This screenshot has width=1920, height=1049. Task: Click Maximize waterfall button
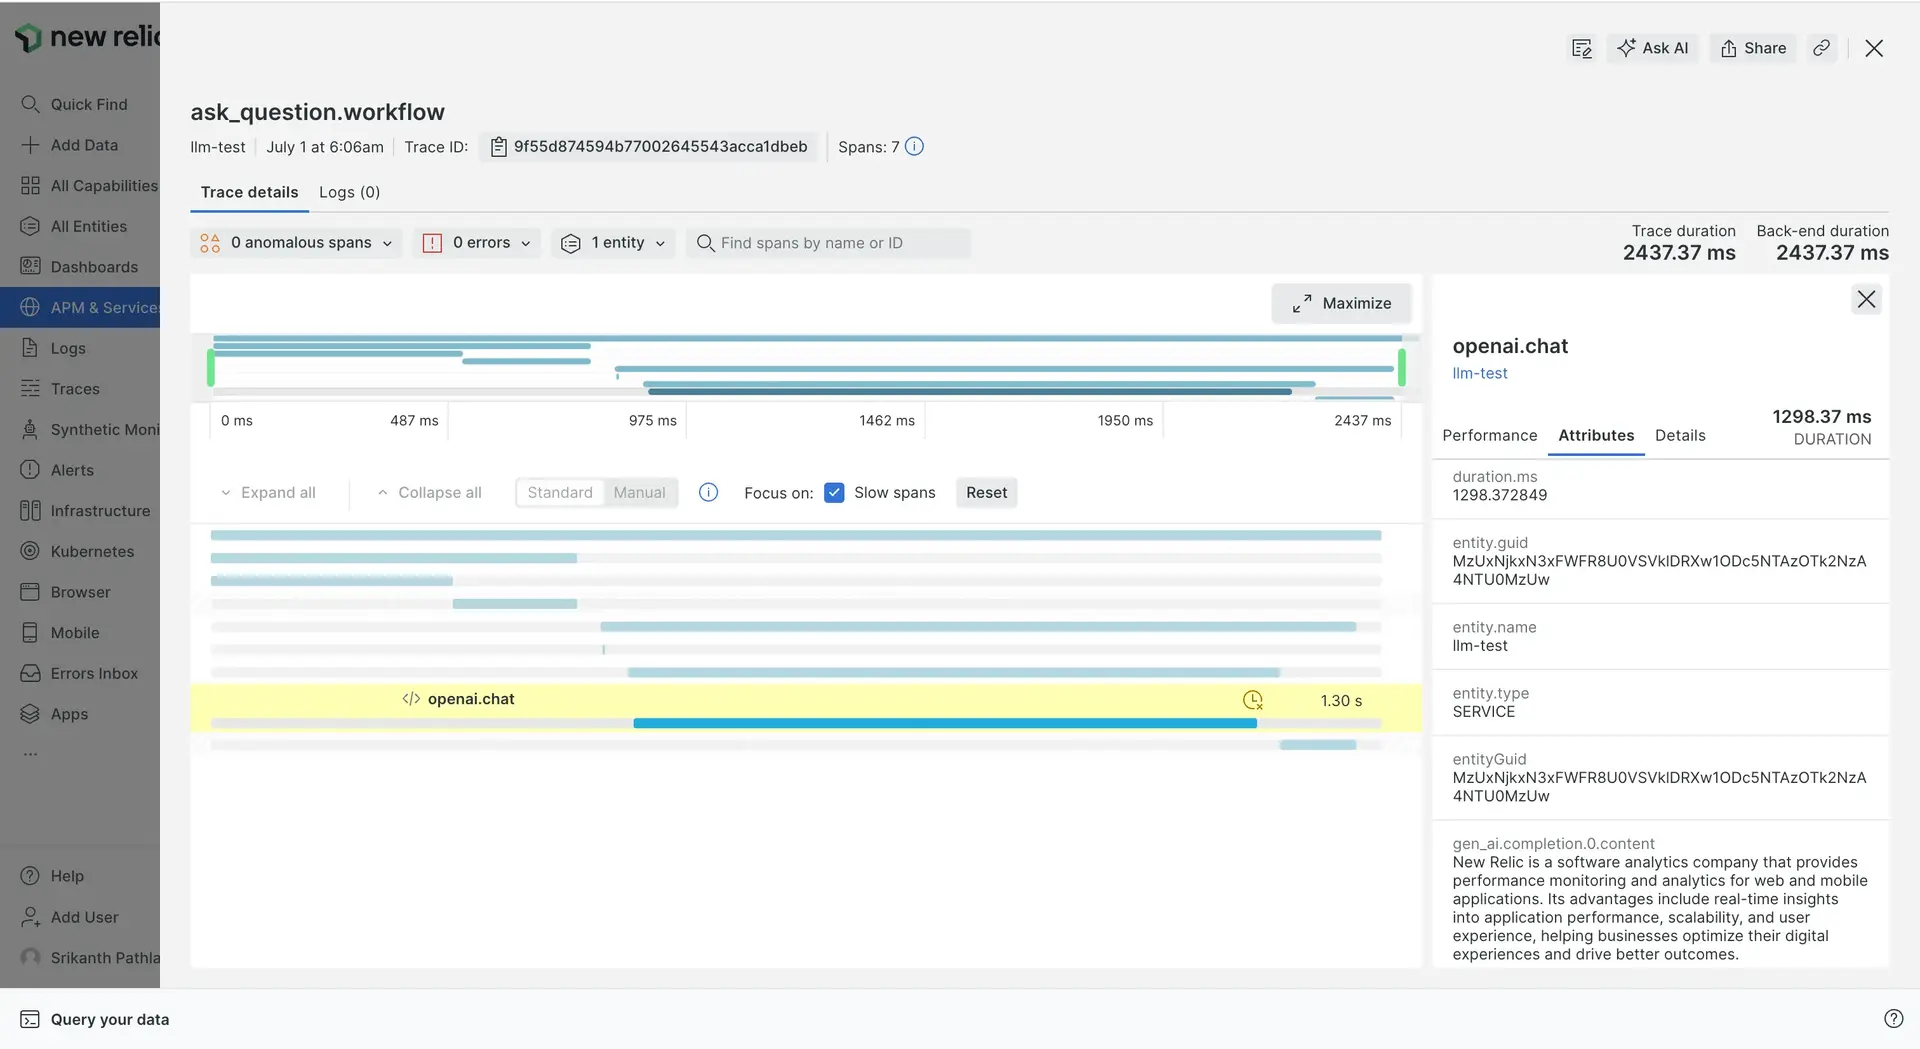click(x=1341, y=303)
